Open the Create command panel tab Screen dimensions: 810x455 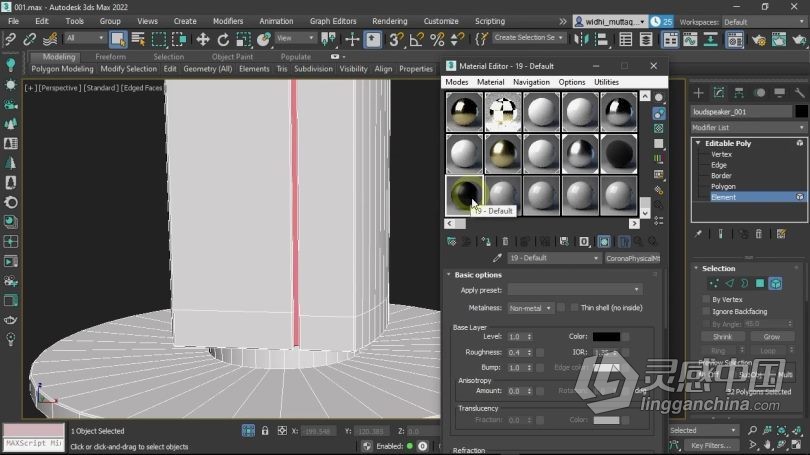698,93
